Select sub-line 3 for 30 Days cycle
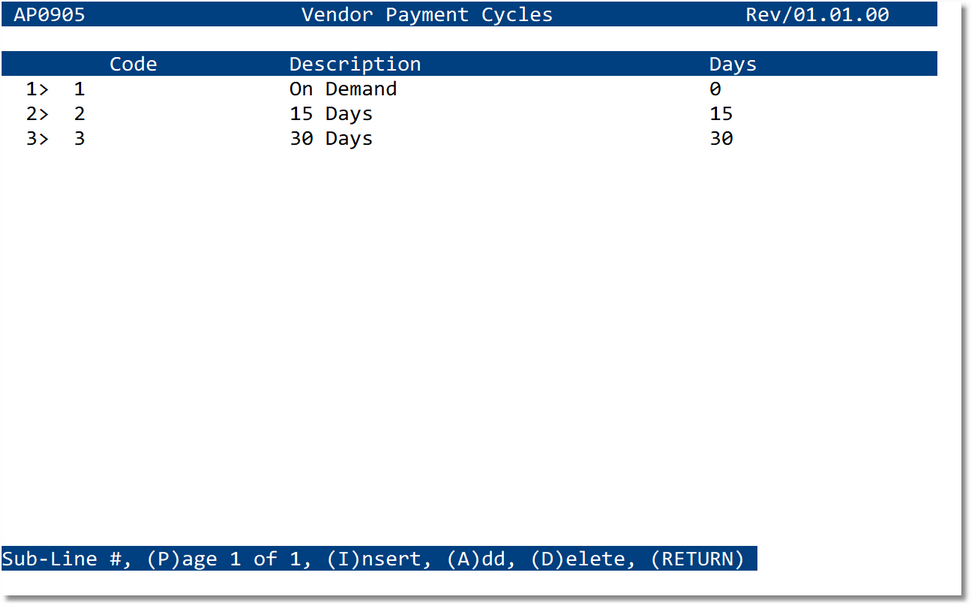972x606 pixels. click(x=36, y=138)
